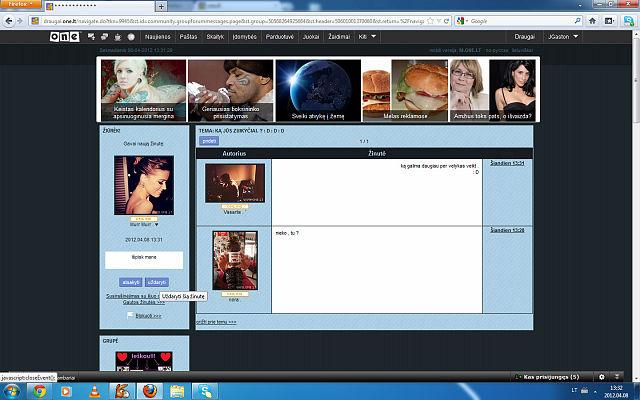Open the burger advertising banner

pos(405,90)
